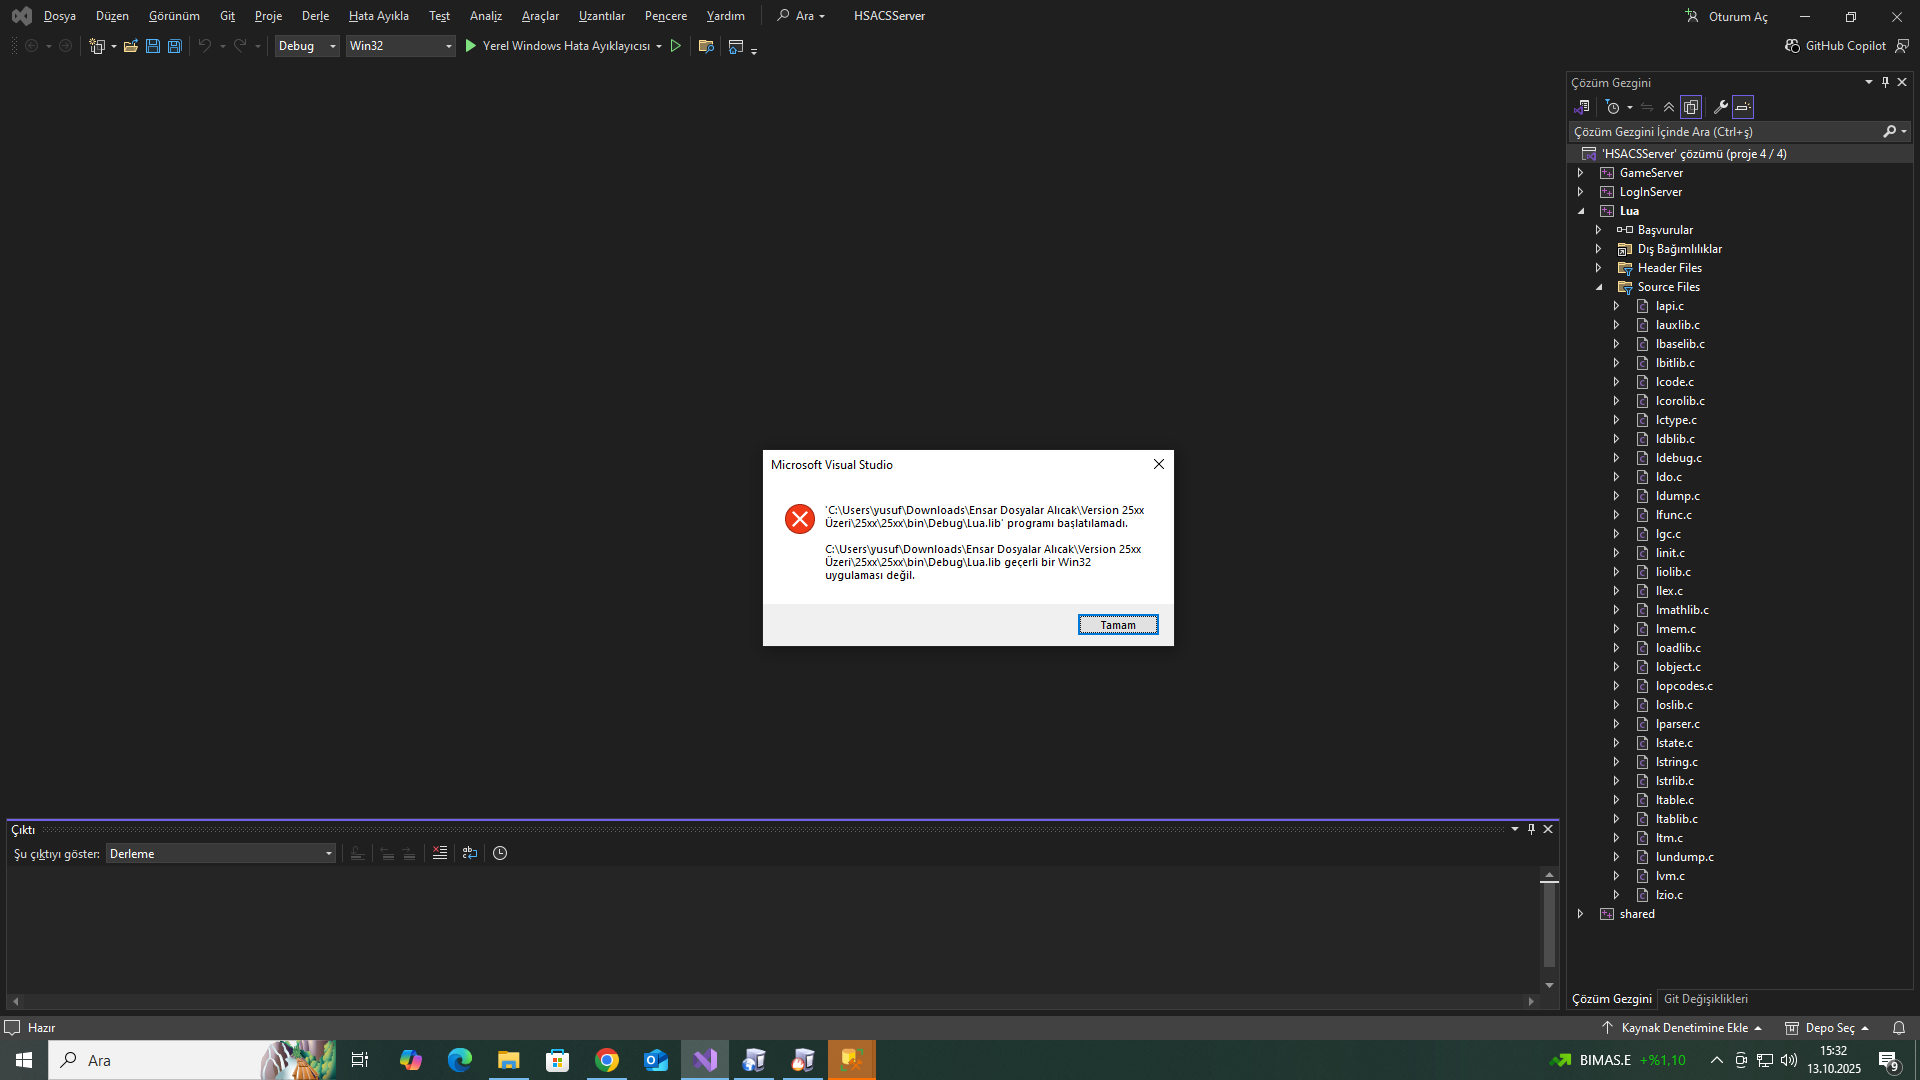Switch to Git Değişiklikleri tab
Image resolution: width=1920 pixels, height=1080 pixels.
[x=1705, y=999]
